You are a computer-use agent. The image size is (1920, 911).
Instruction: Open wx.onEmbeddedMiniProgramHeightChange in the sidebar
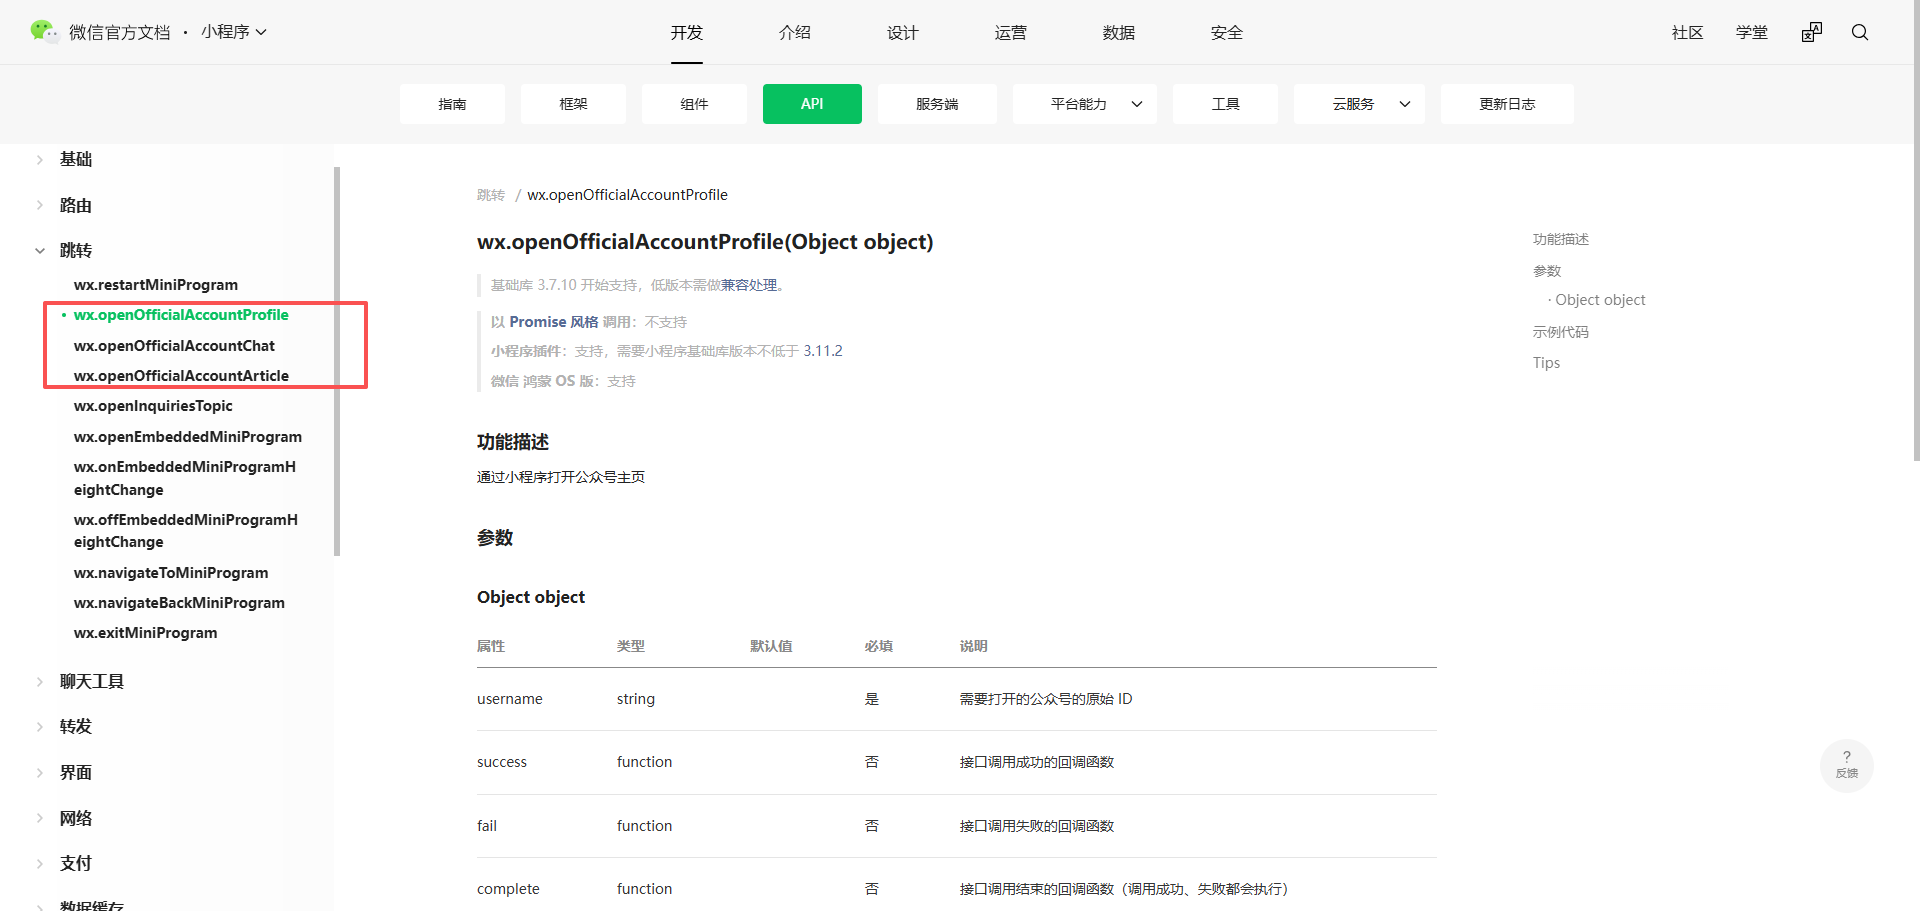pos(185,478)
